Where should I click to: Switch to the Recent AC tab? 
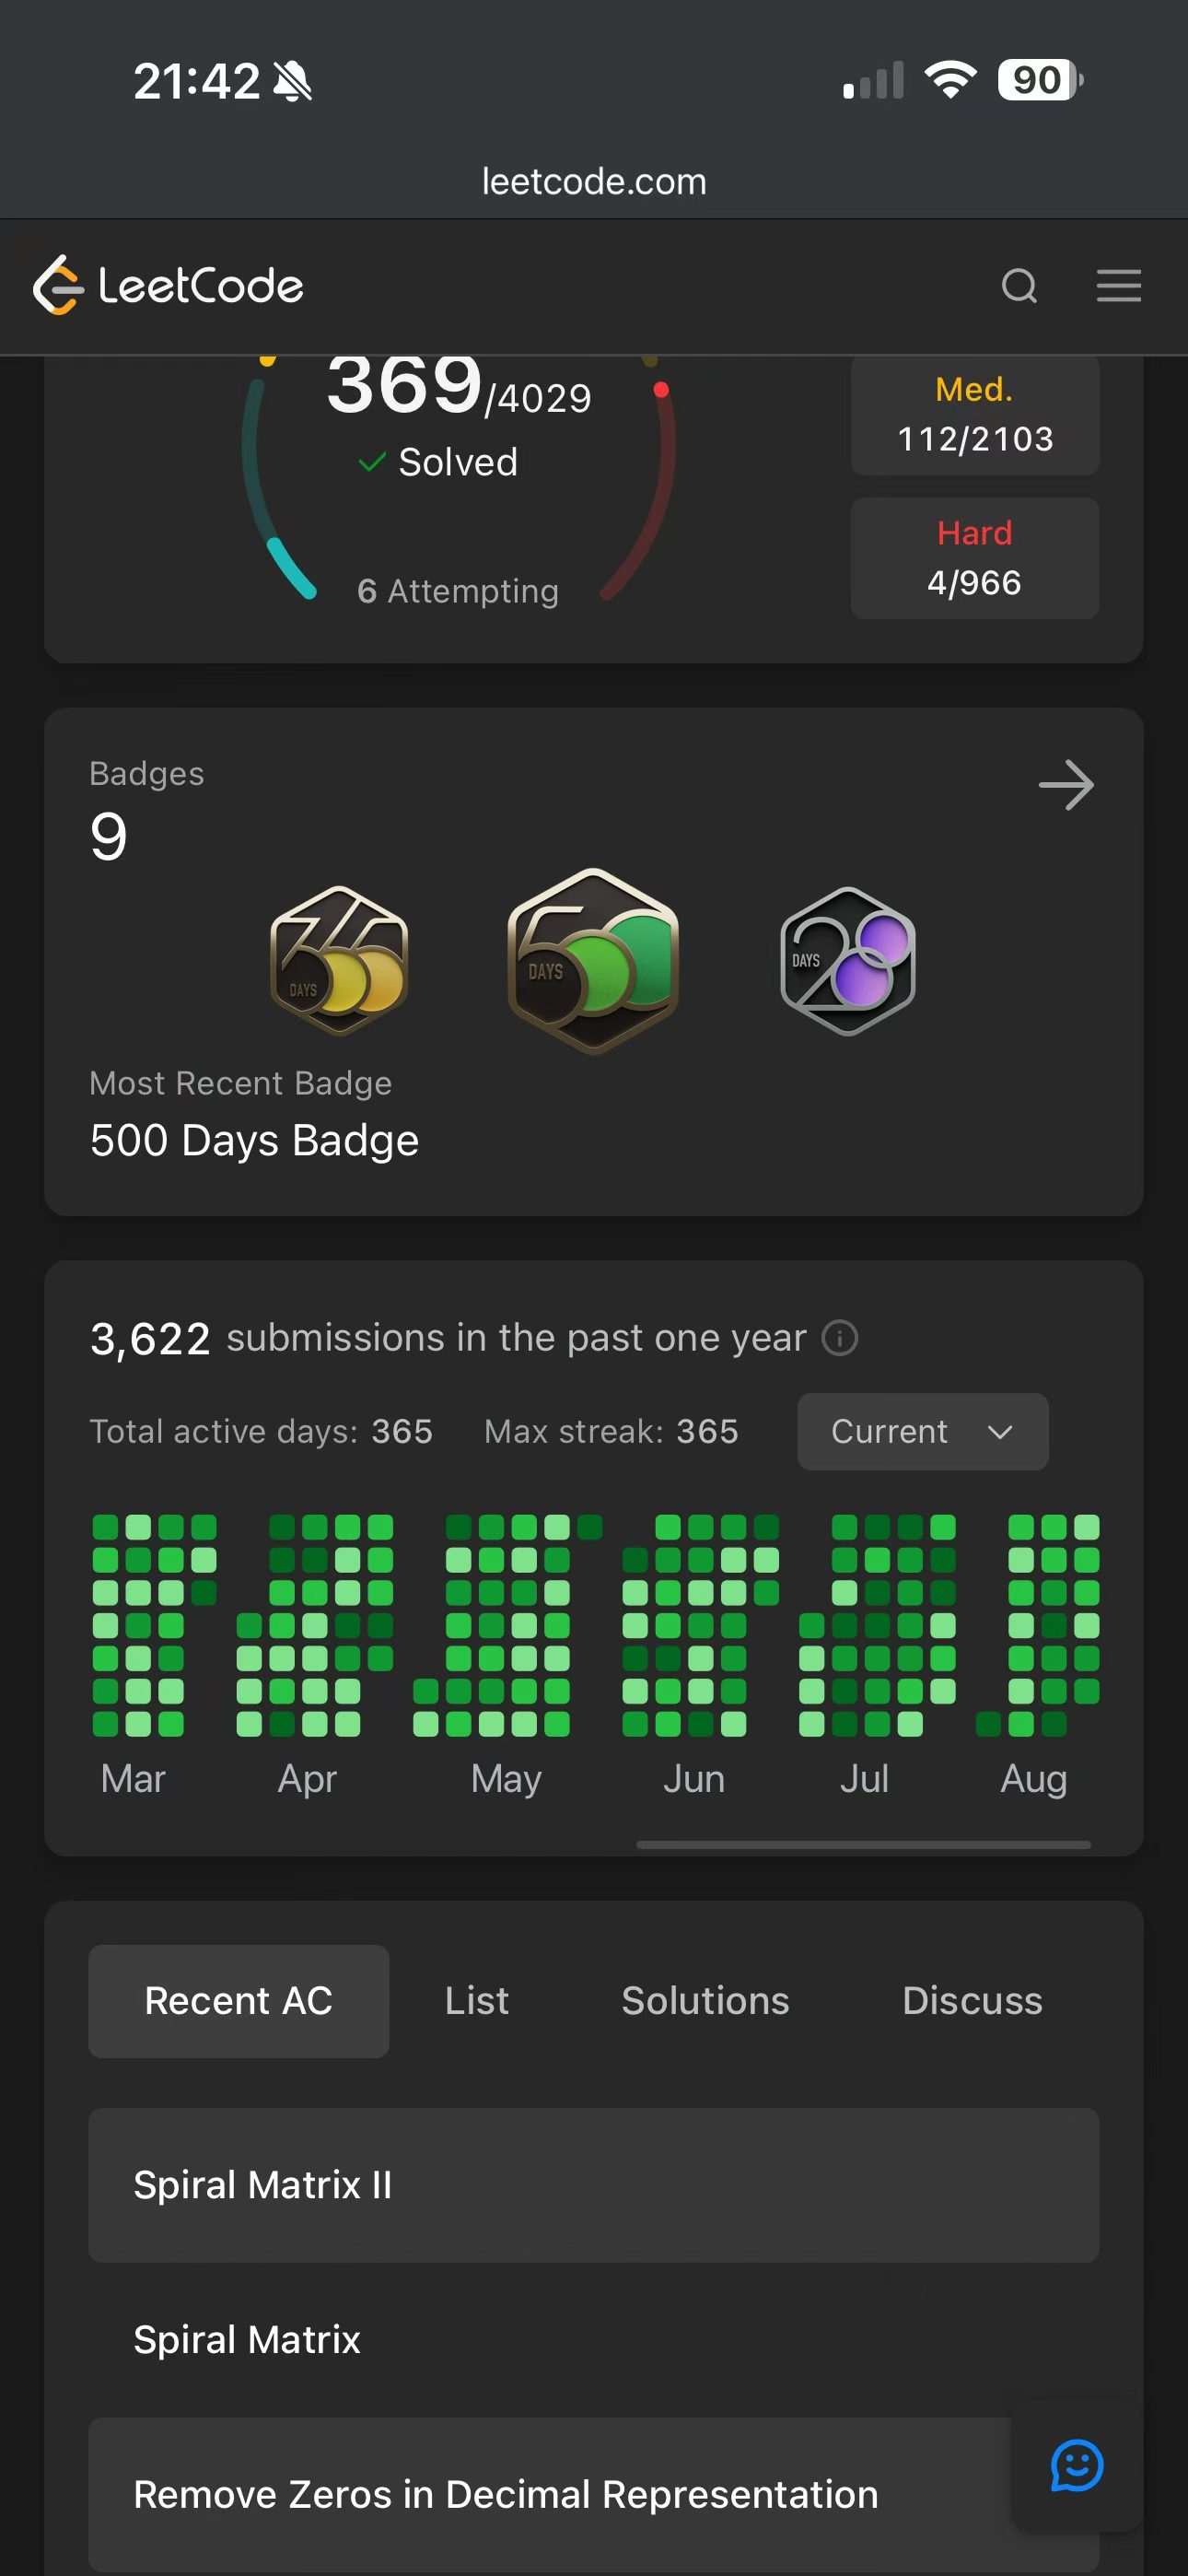pyautogui.click(x=239, y=2002)
